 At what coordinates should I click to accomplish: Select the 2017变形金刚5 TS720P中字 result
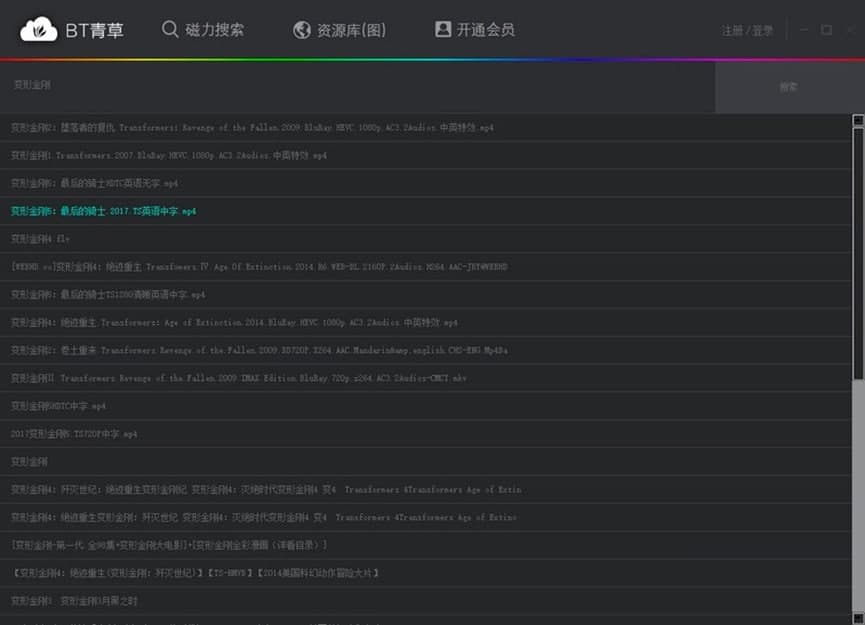(71, 434)
